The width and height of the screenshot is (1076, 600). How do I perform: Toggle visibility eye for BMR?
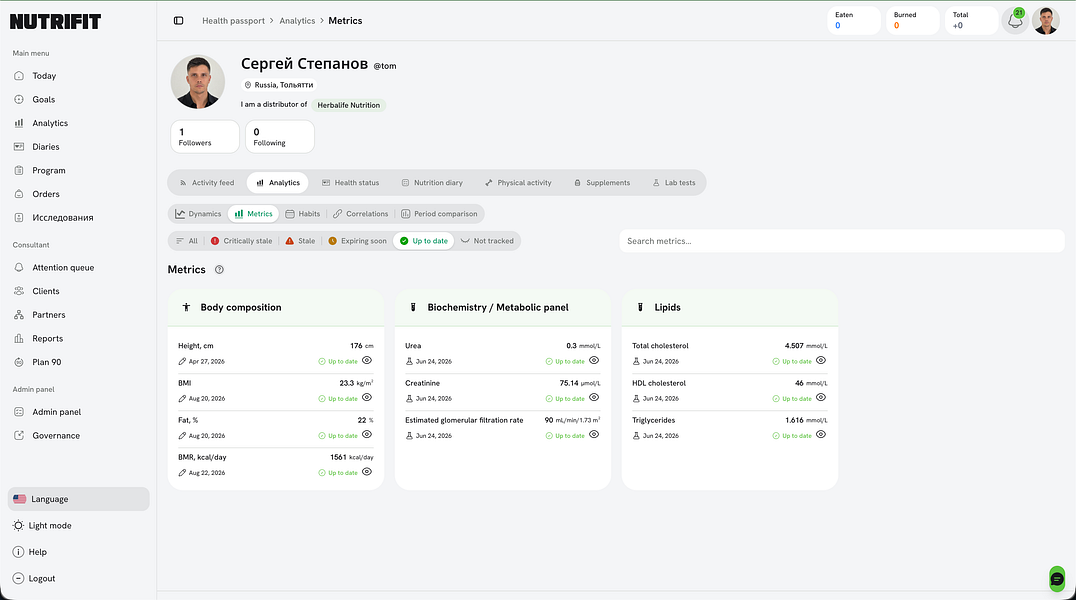[x=367, y=472]
